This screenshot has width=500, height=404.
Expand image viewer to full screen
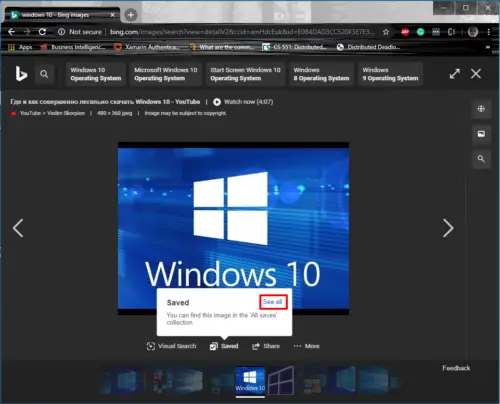pos(455,74)
